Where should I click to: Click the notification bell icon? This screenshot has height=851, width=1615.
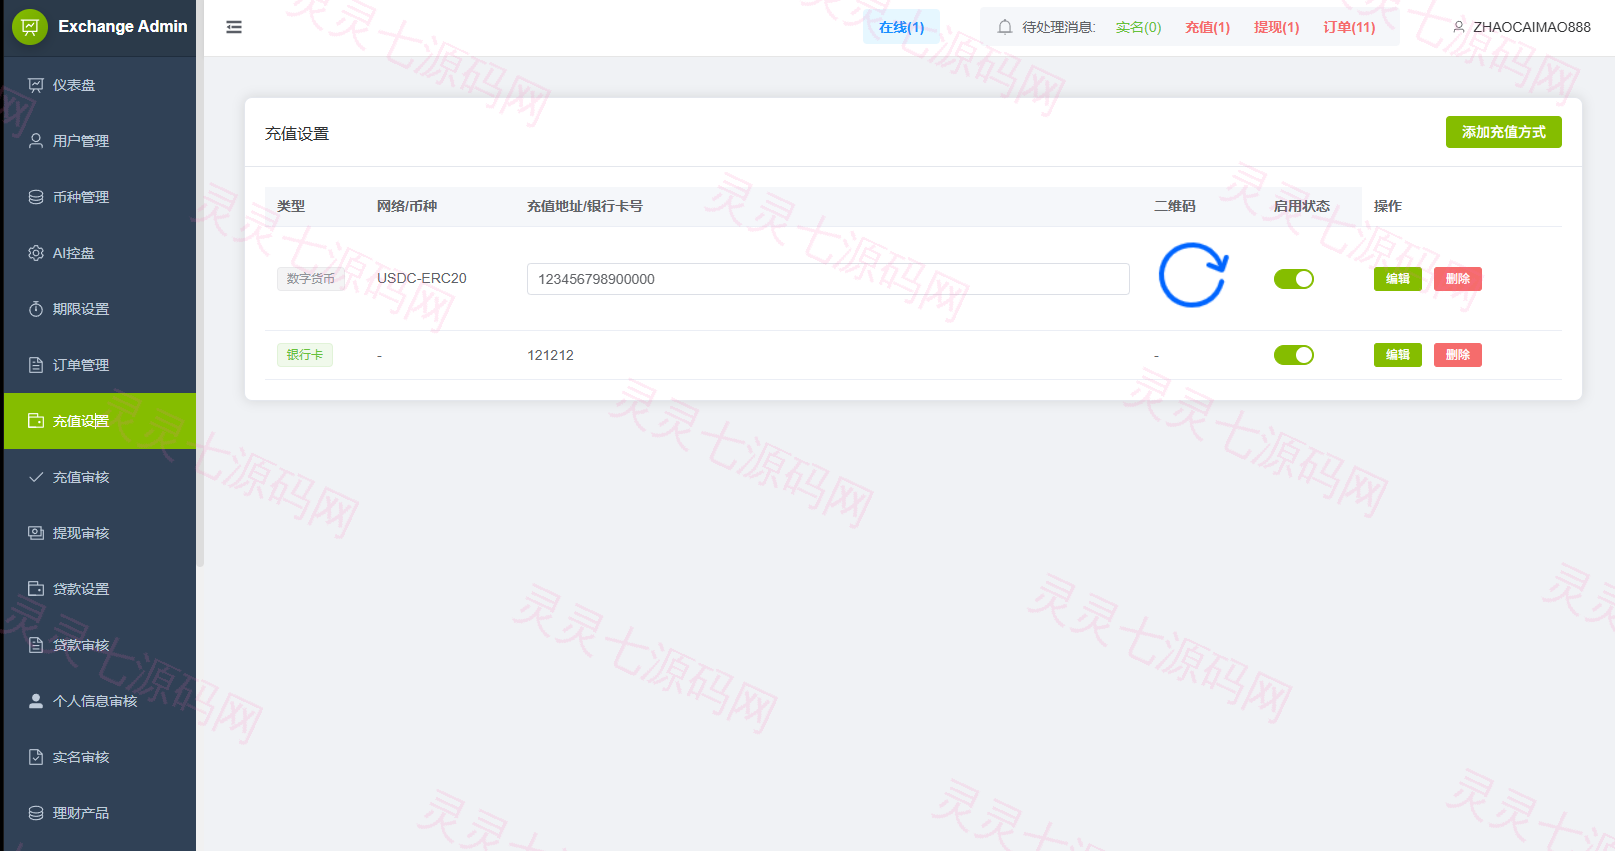1005,27
